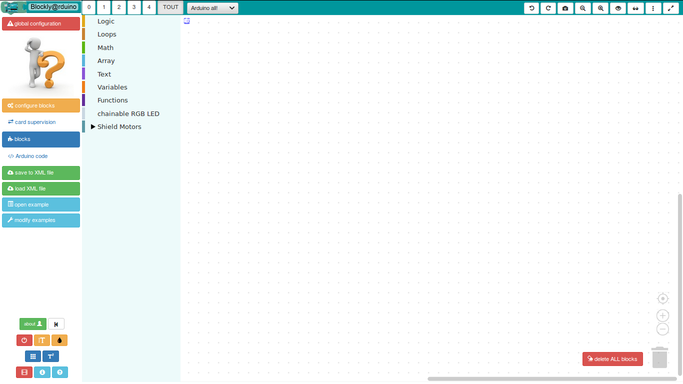683x384 pixels.
Task: Select the TOUT tab
Action: [x=171, y=7]
